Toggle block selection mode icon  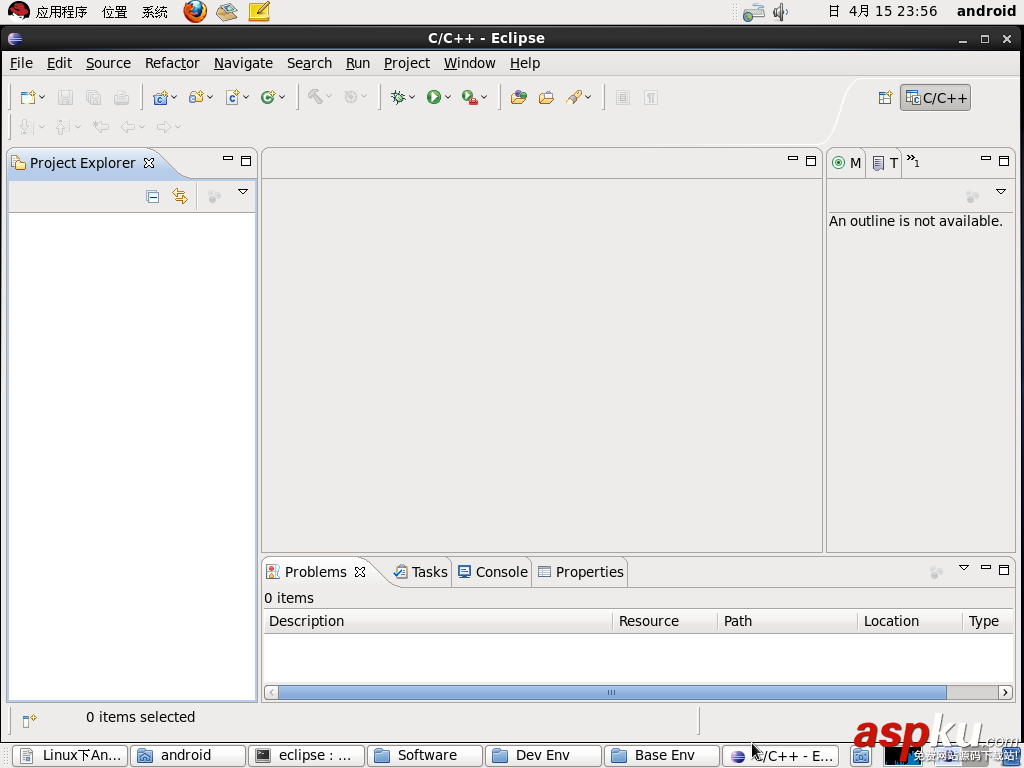coord(623,97)
